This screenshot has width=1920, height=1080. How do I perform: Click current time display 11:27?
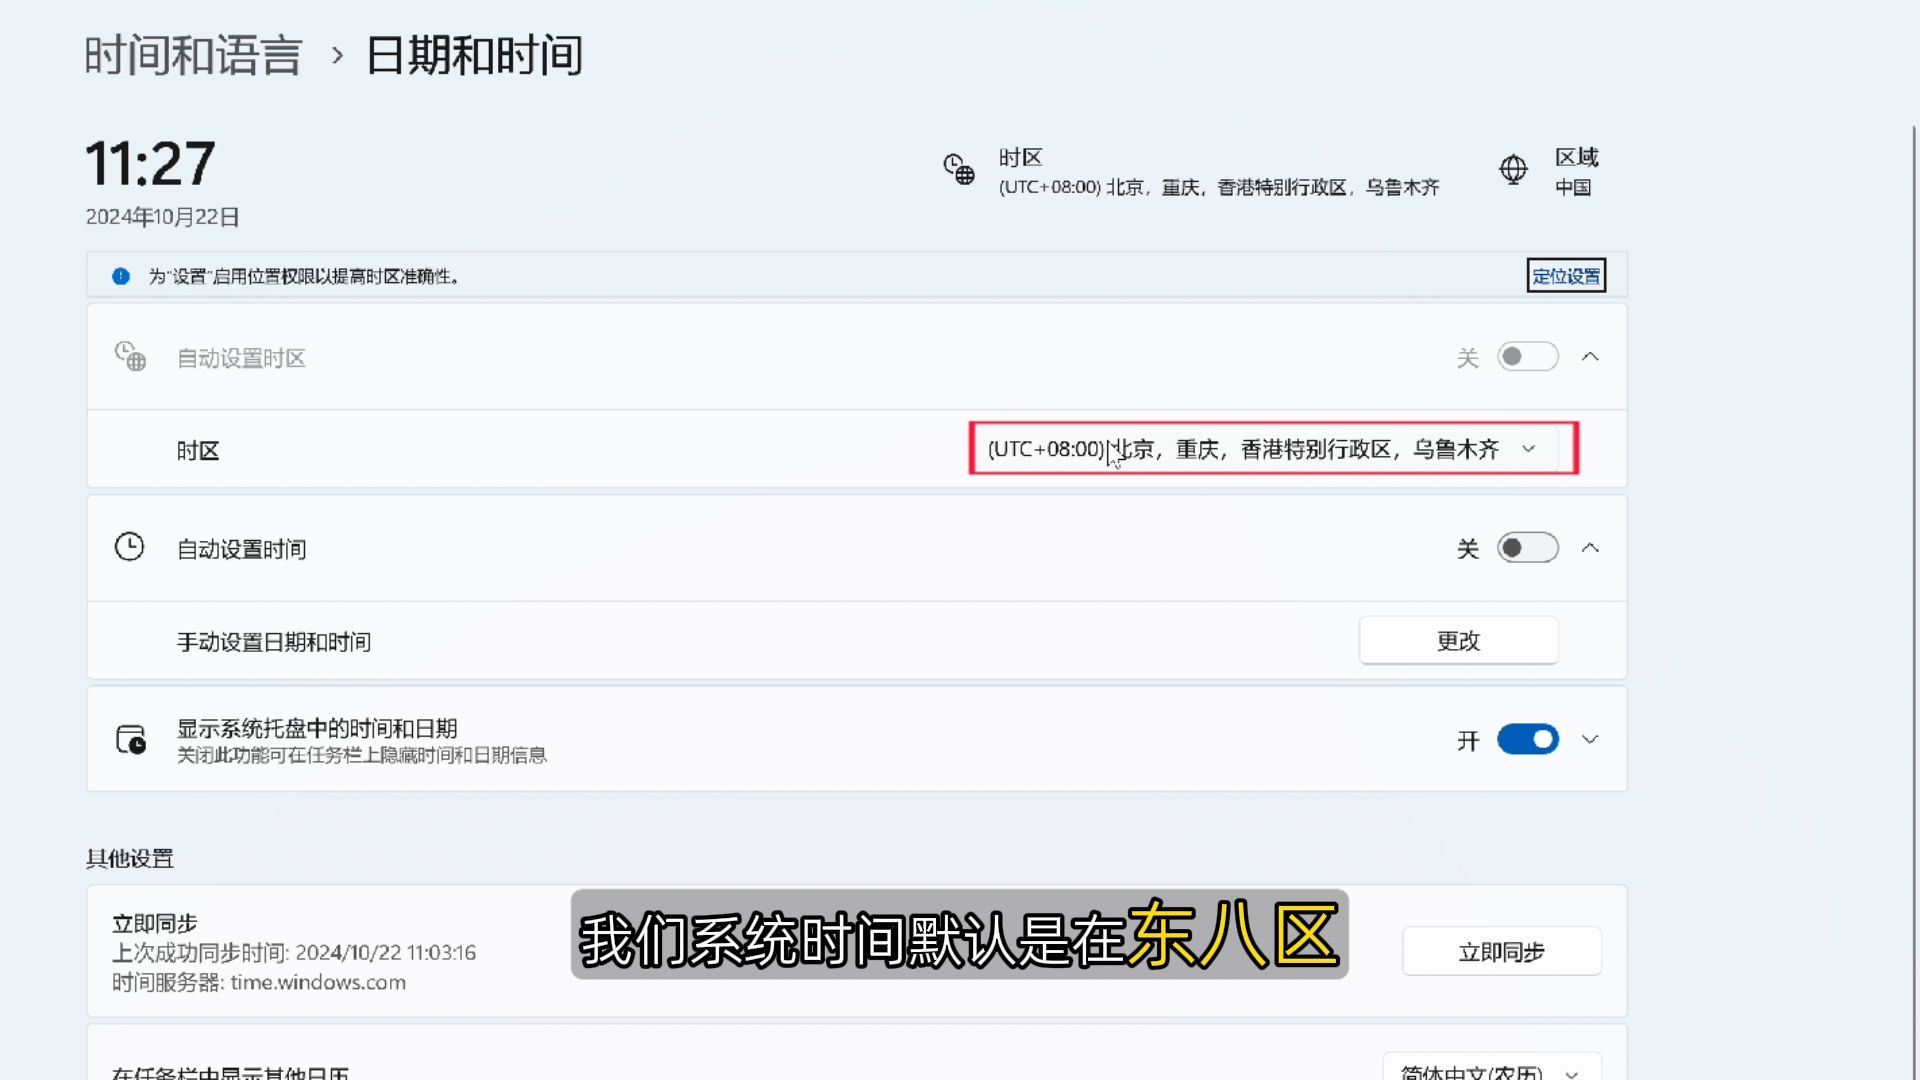(150, 162)
